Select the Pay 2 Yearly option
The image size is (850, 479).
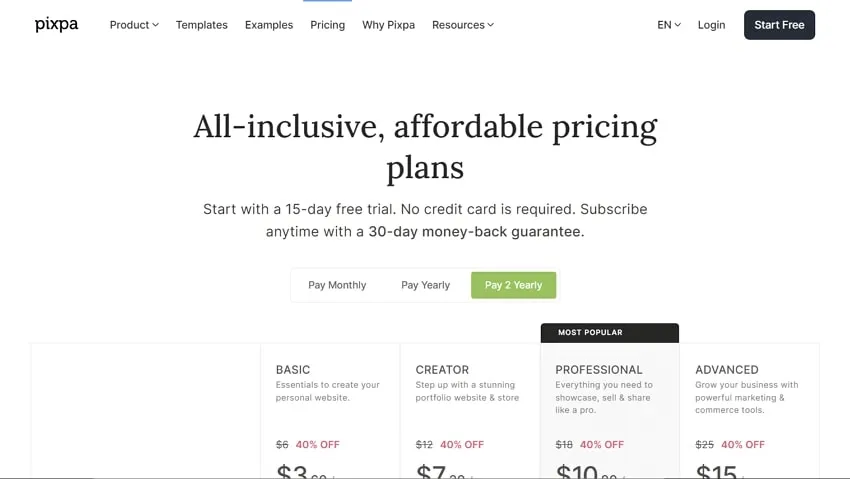513,285
